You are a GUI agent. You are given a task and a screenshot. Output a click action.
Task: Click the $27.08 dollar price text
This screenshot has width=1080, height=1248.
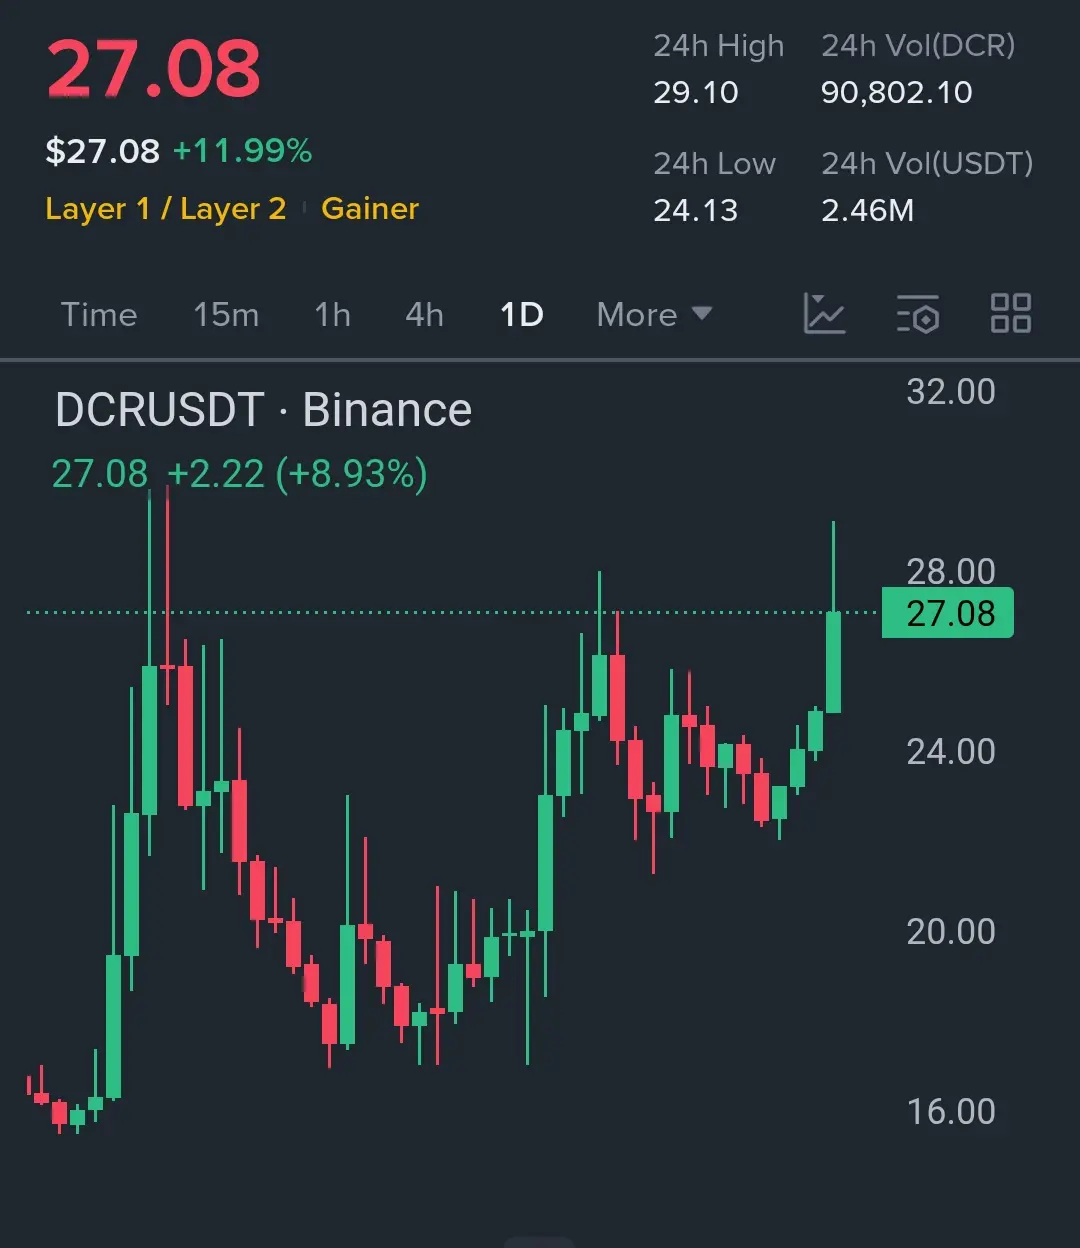(x=103, y=151)
